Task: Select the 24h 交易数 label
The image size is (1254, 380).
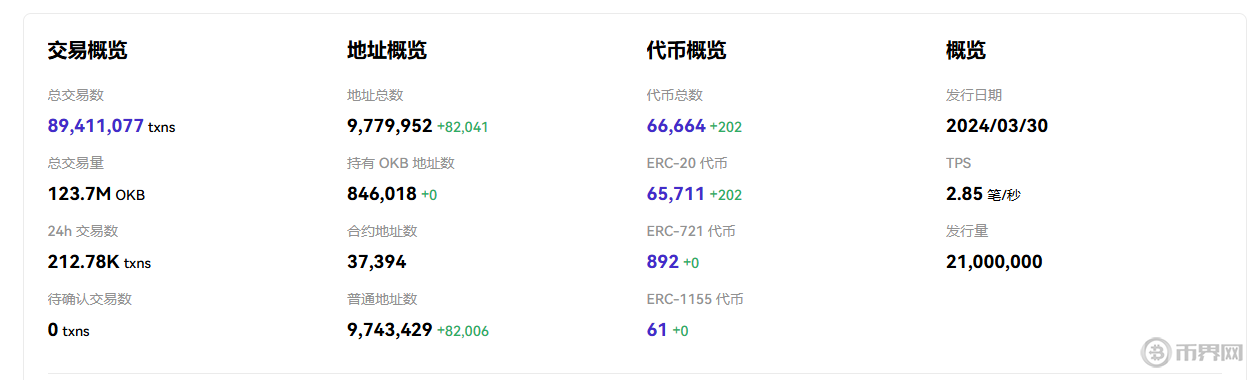Action: click(83, 231)
